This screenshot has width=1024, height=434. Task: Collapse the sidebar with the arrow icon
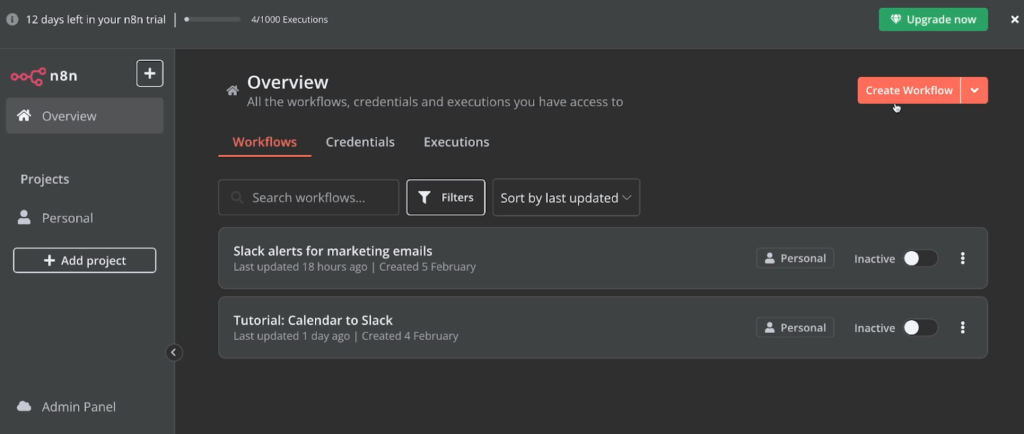pyautogui.click(x=174, y=352)
